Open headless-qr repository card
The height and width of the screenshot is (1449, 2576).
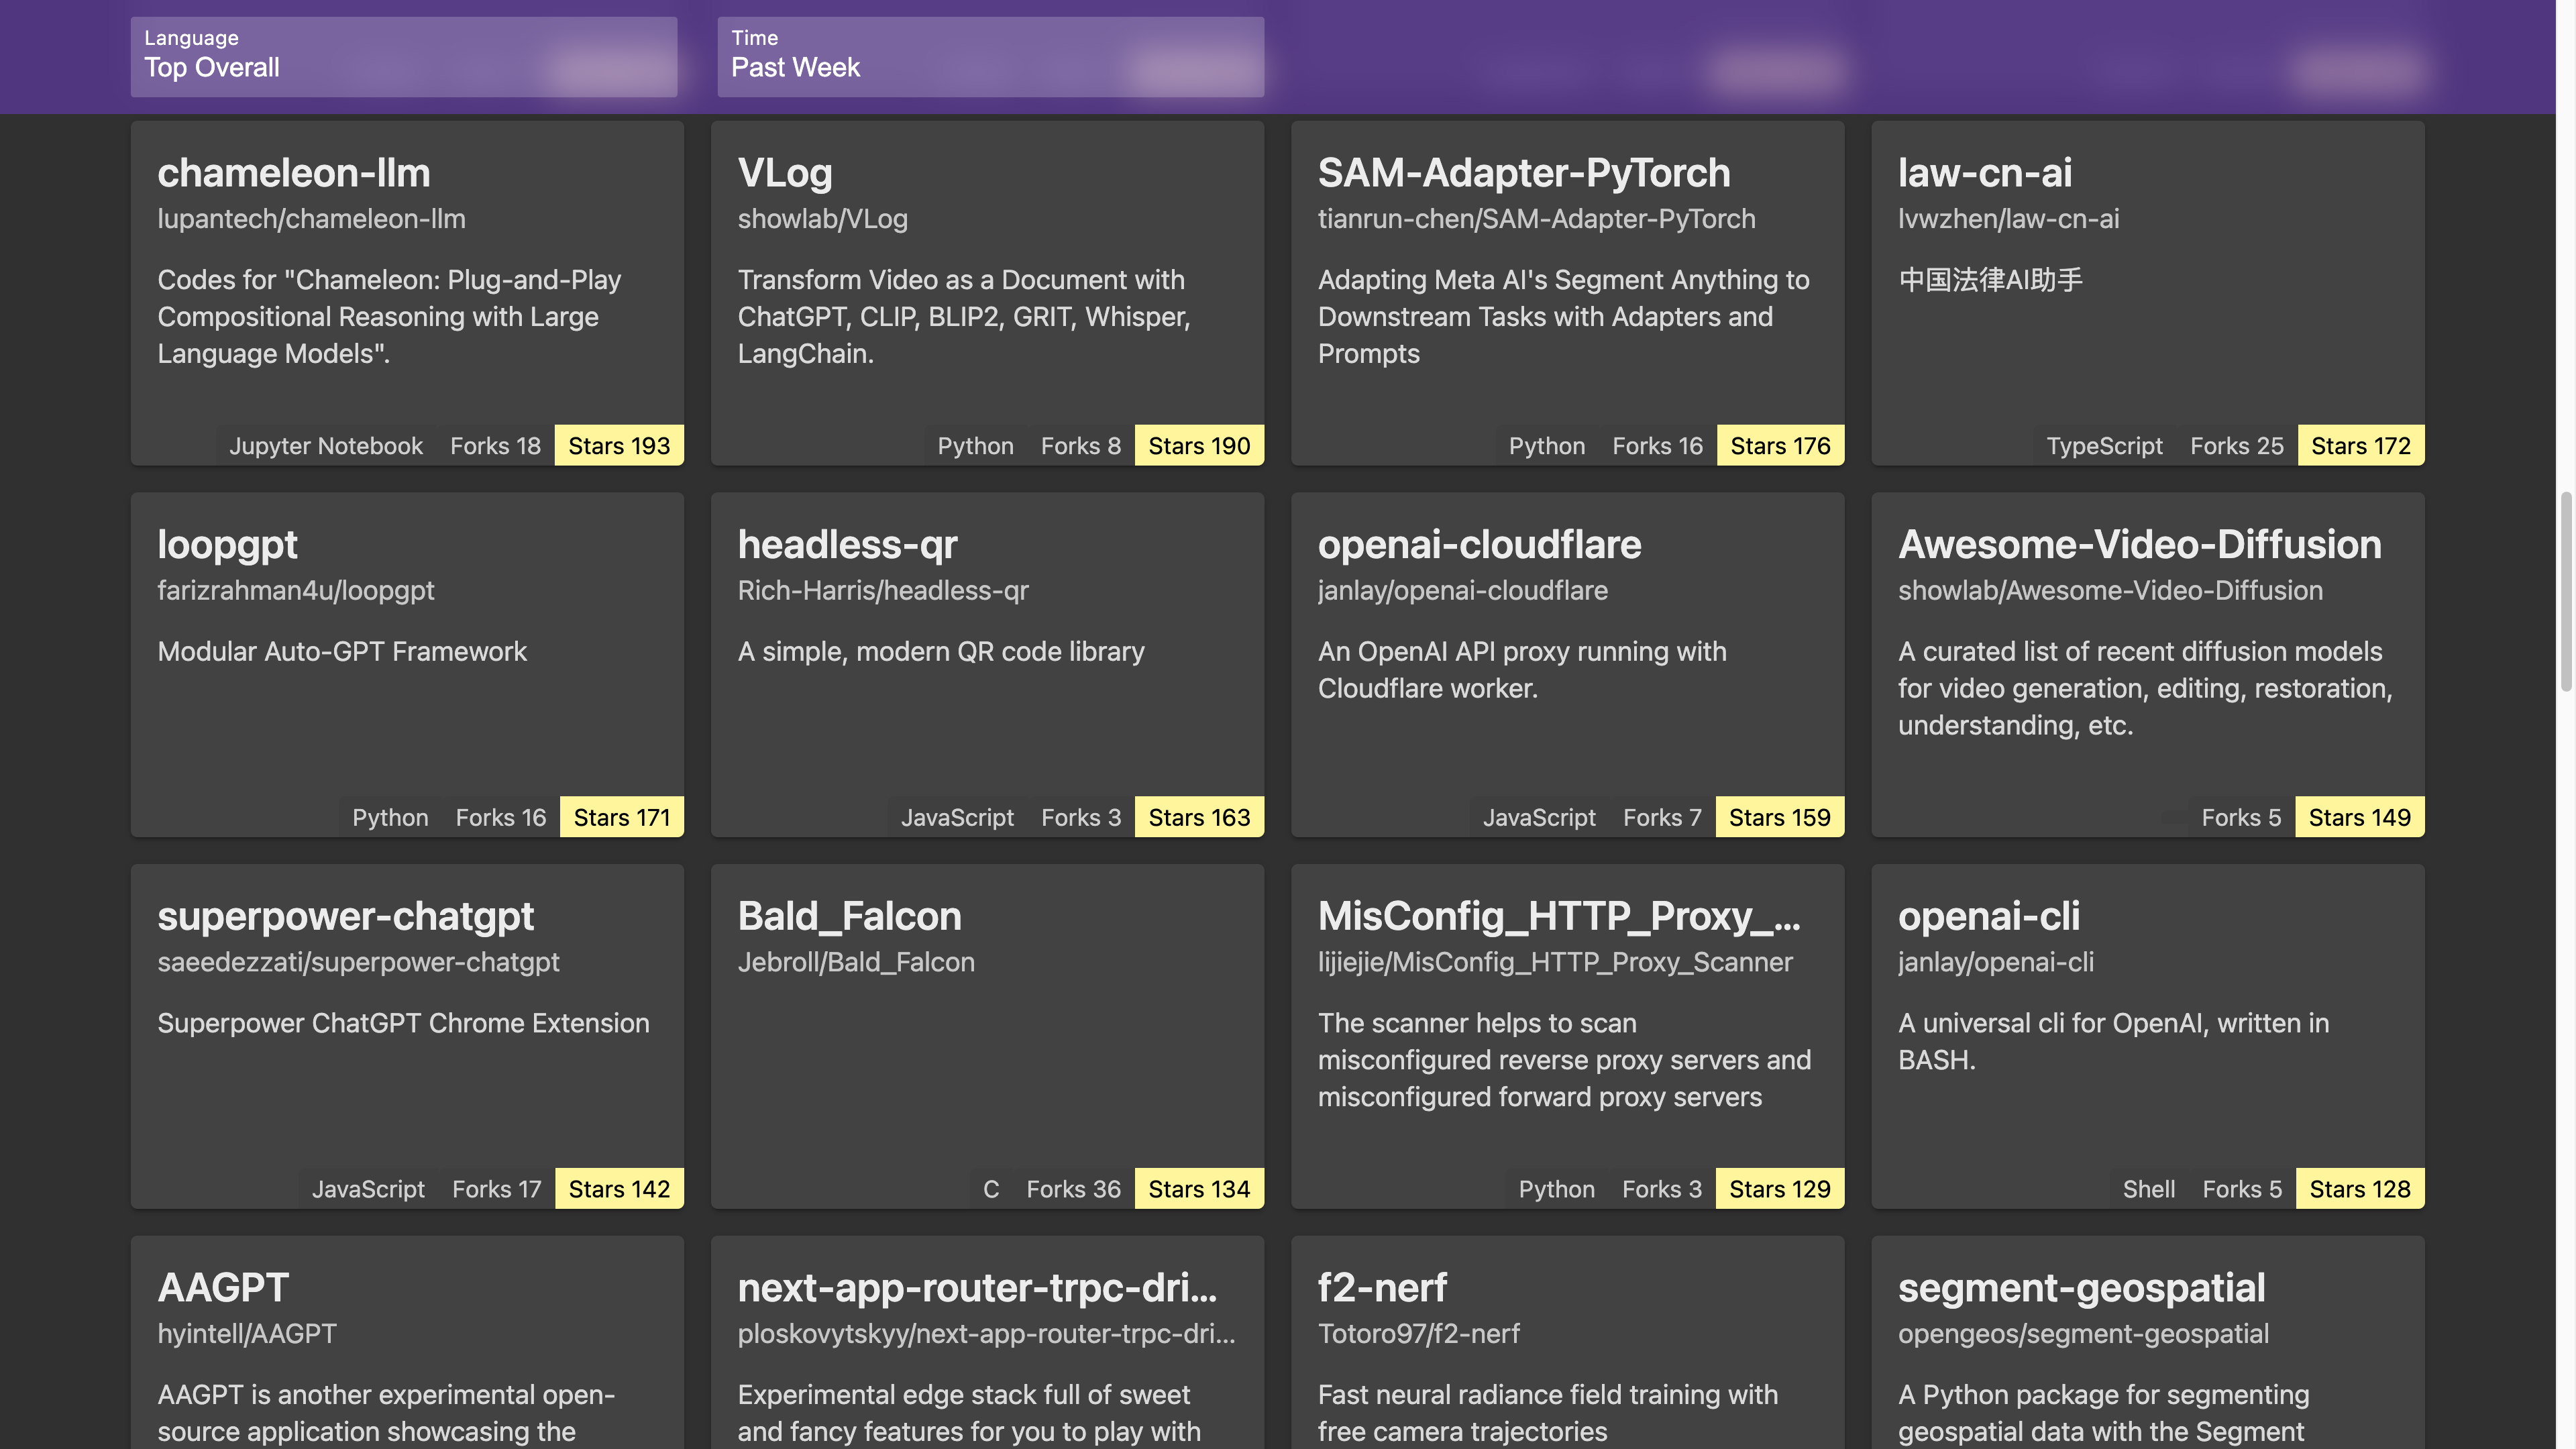(x=847, y=545)
